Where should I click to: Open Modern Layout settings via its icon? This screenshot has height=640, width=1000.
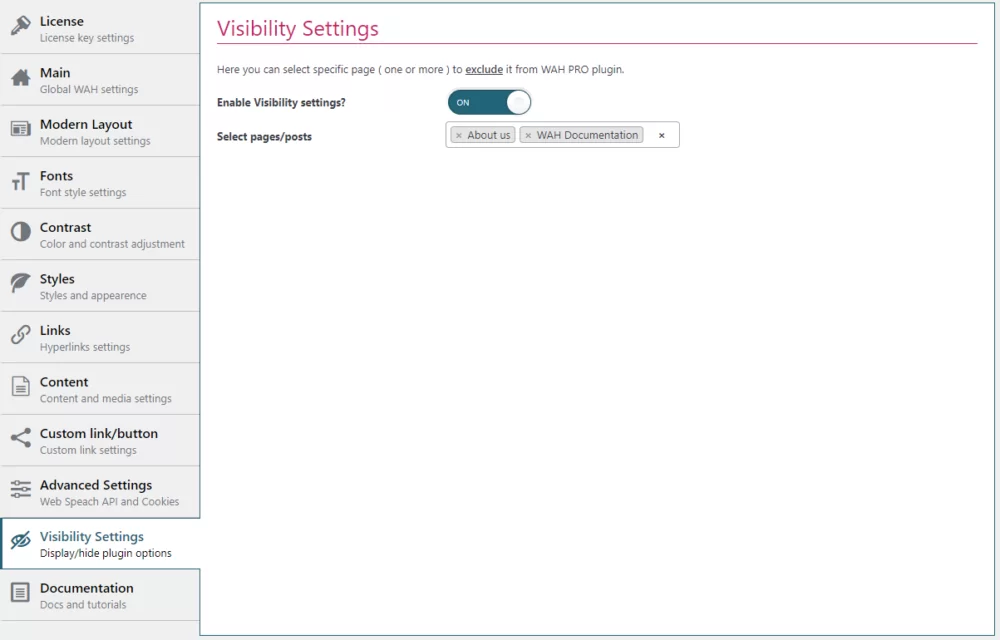tap(21, 125)
